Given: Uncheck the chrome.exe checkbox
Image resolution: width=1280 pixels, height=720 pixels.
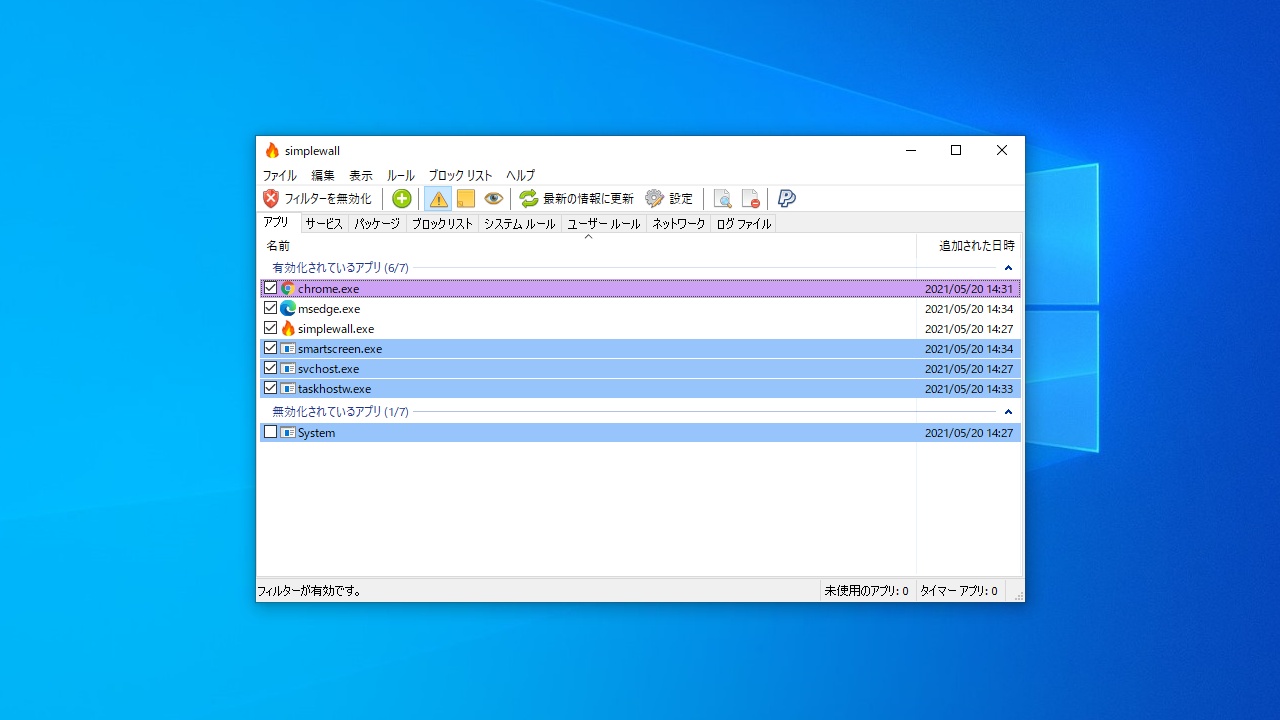Looking at the screenshot, I should [x=270, y=288].
